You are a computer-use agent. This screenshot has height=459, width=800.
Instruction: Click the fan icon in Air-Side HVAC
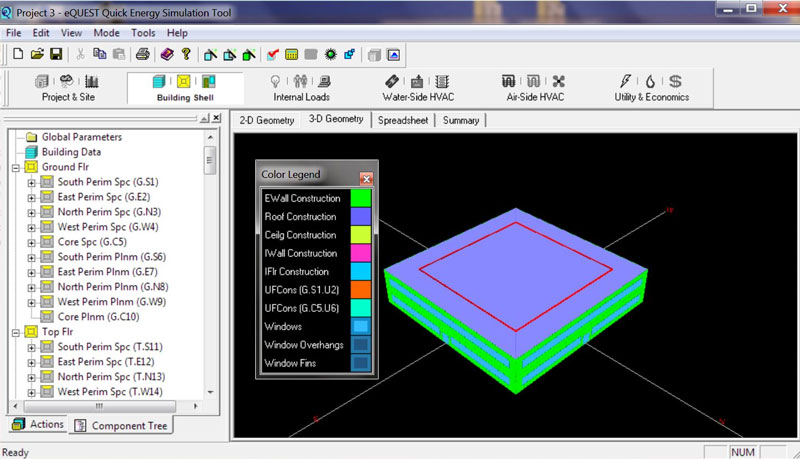[559, 81]
